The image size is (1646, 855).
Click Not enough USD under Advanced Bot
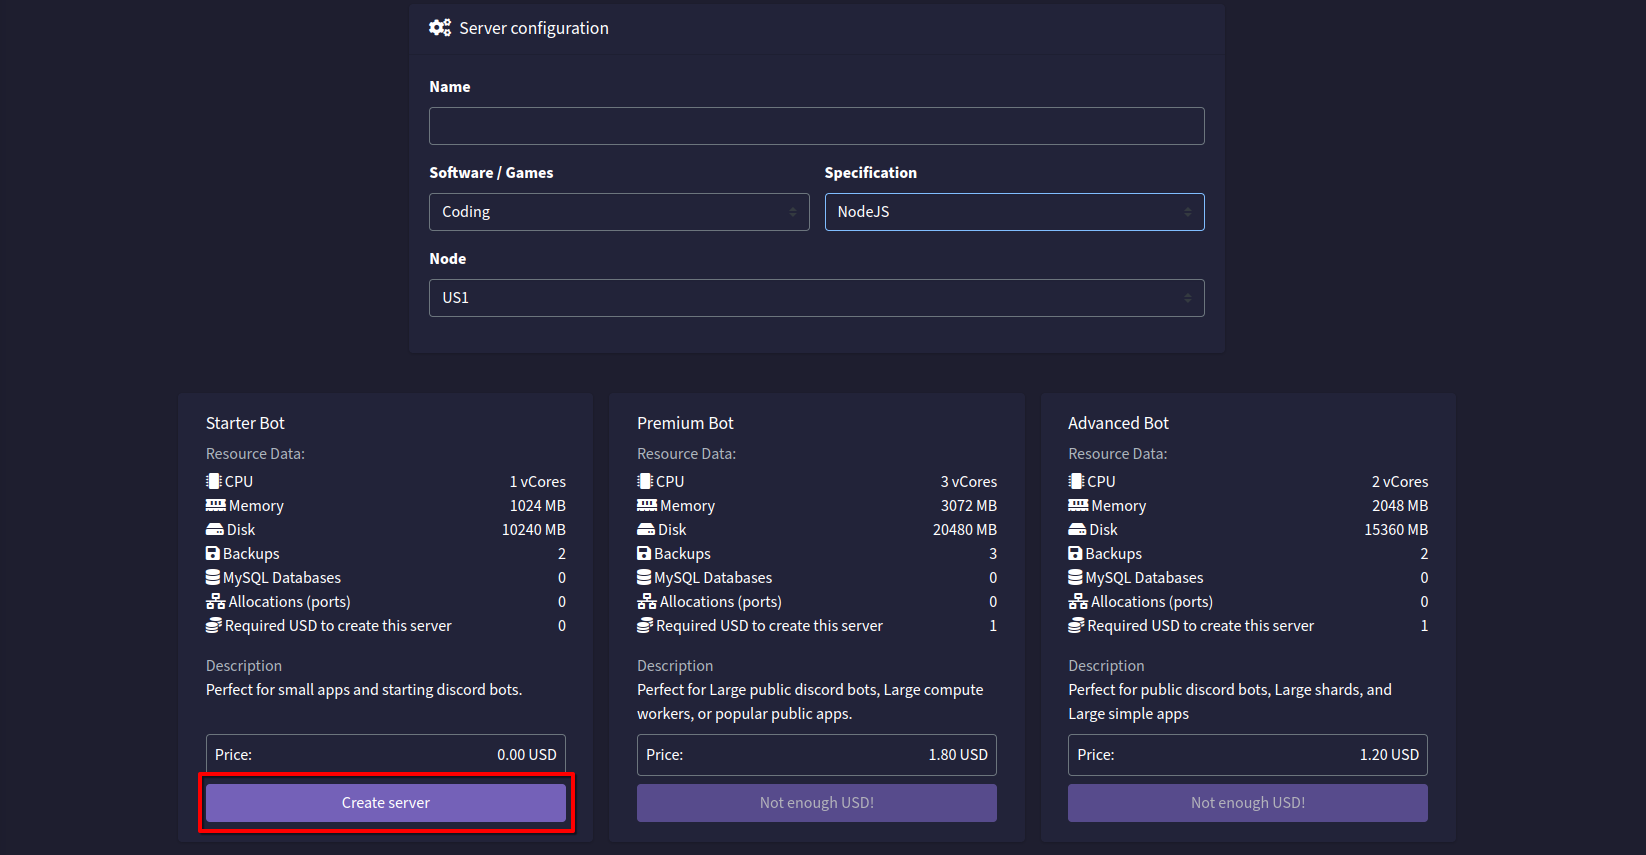(1247, 803)
